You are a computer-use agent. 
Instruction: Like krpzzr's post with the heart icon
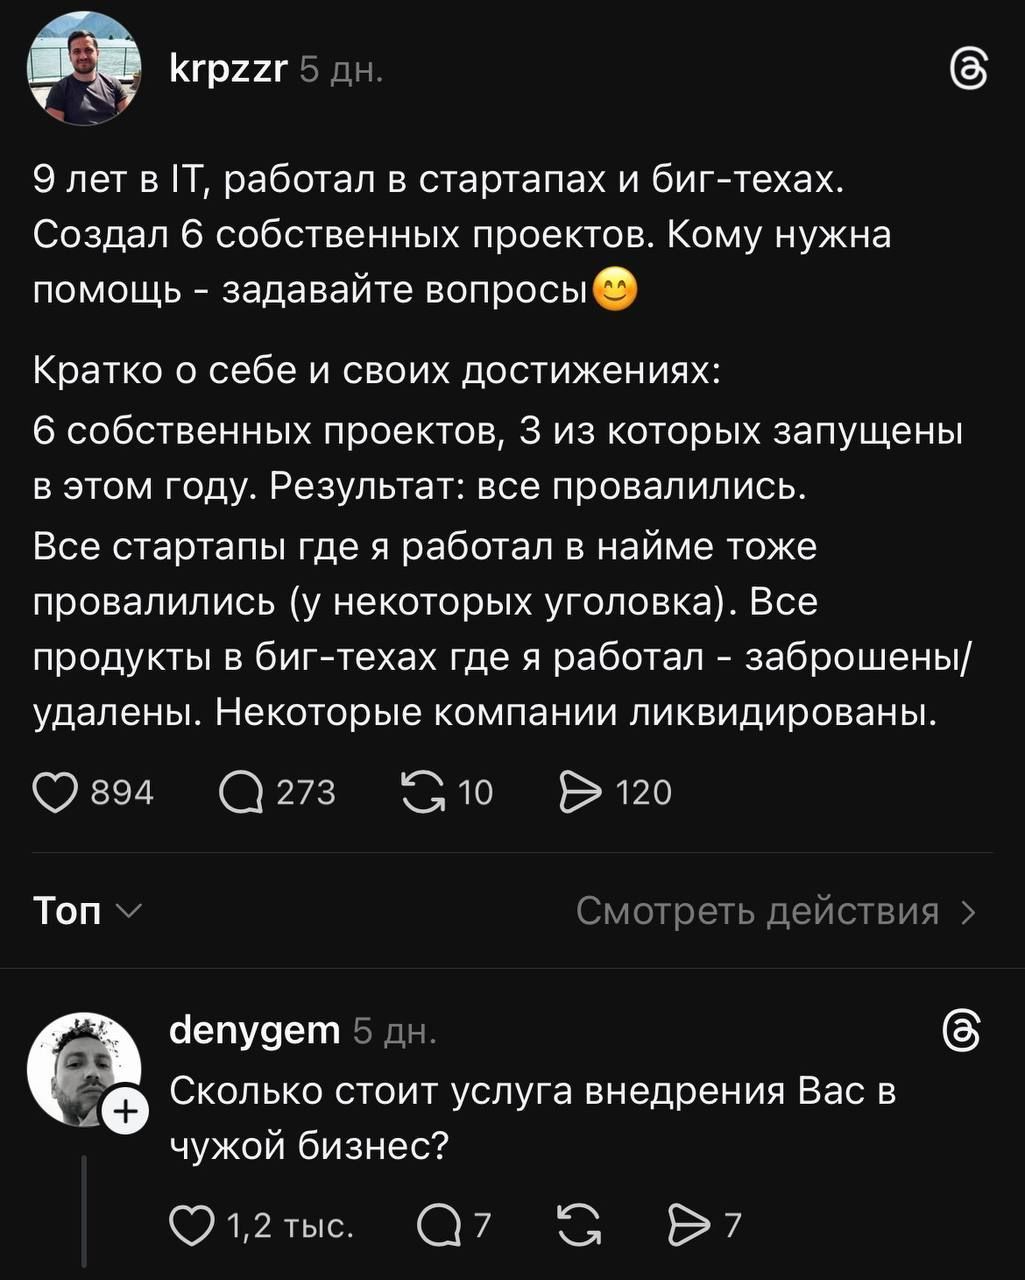click(55, 791)
